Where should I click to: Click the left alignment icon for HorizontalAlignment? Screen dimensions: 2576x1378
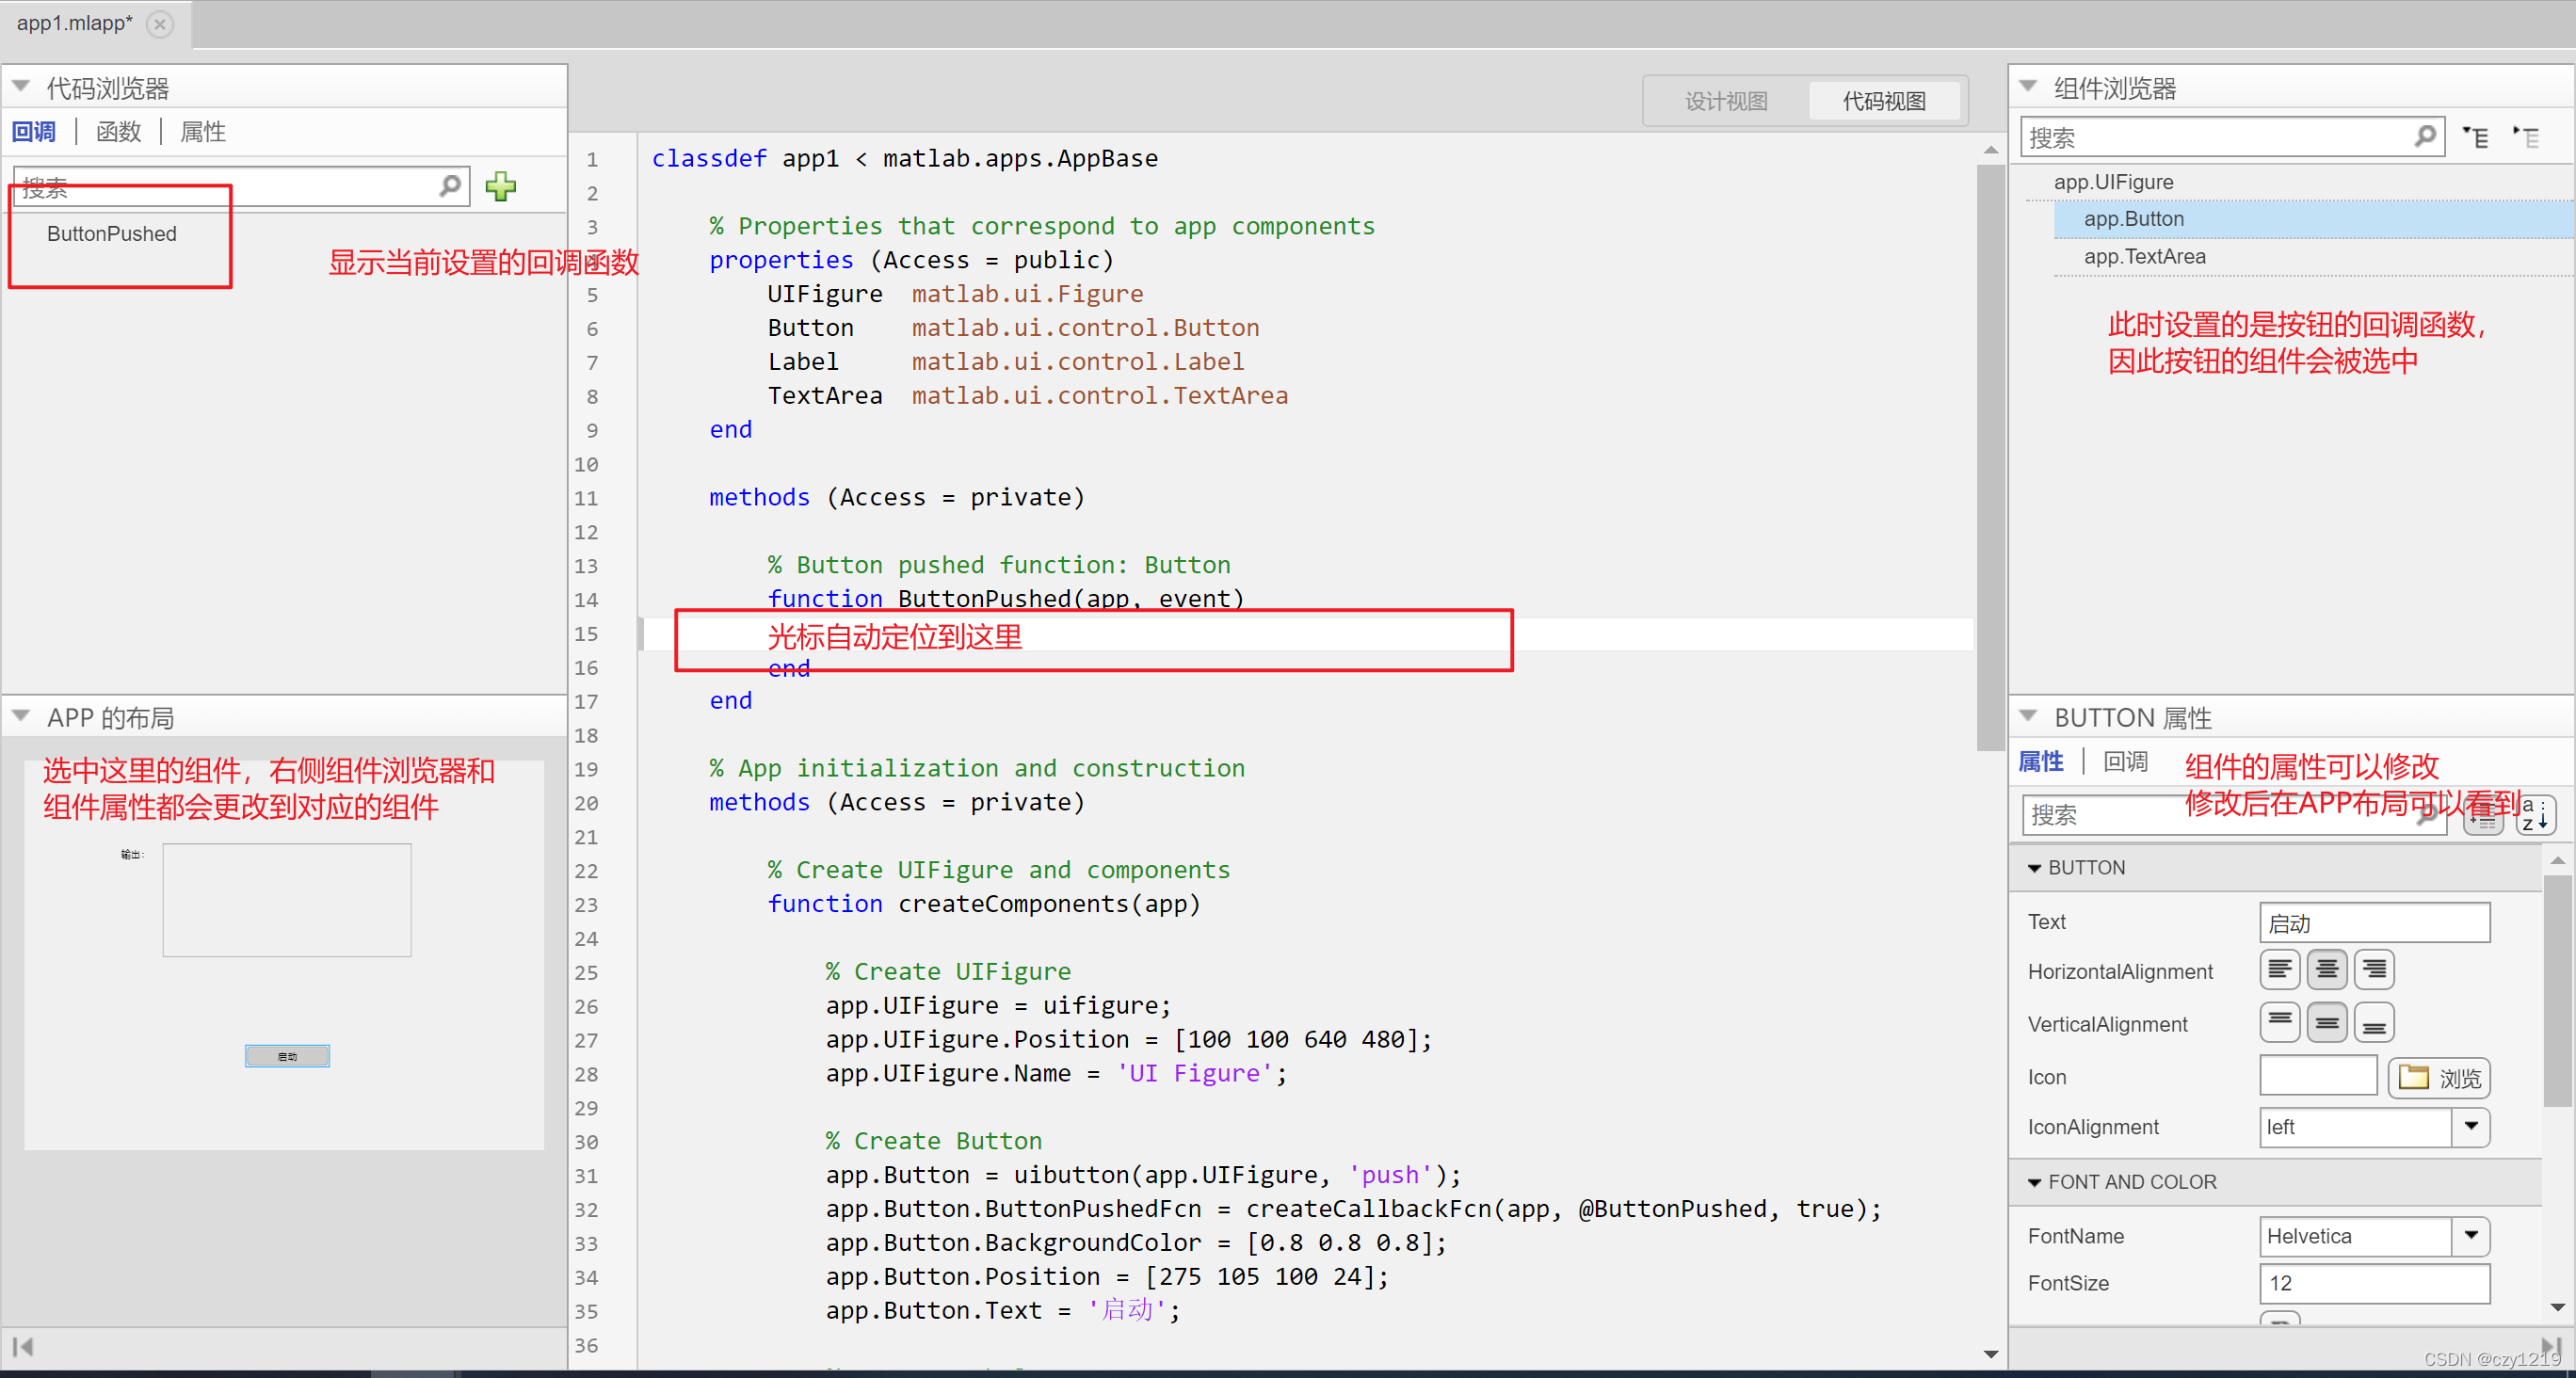2278,970
